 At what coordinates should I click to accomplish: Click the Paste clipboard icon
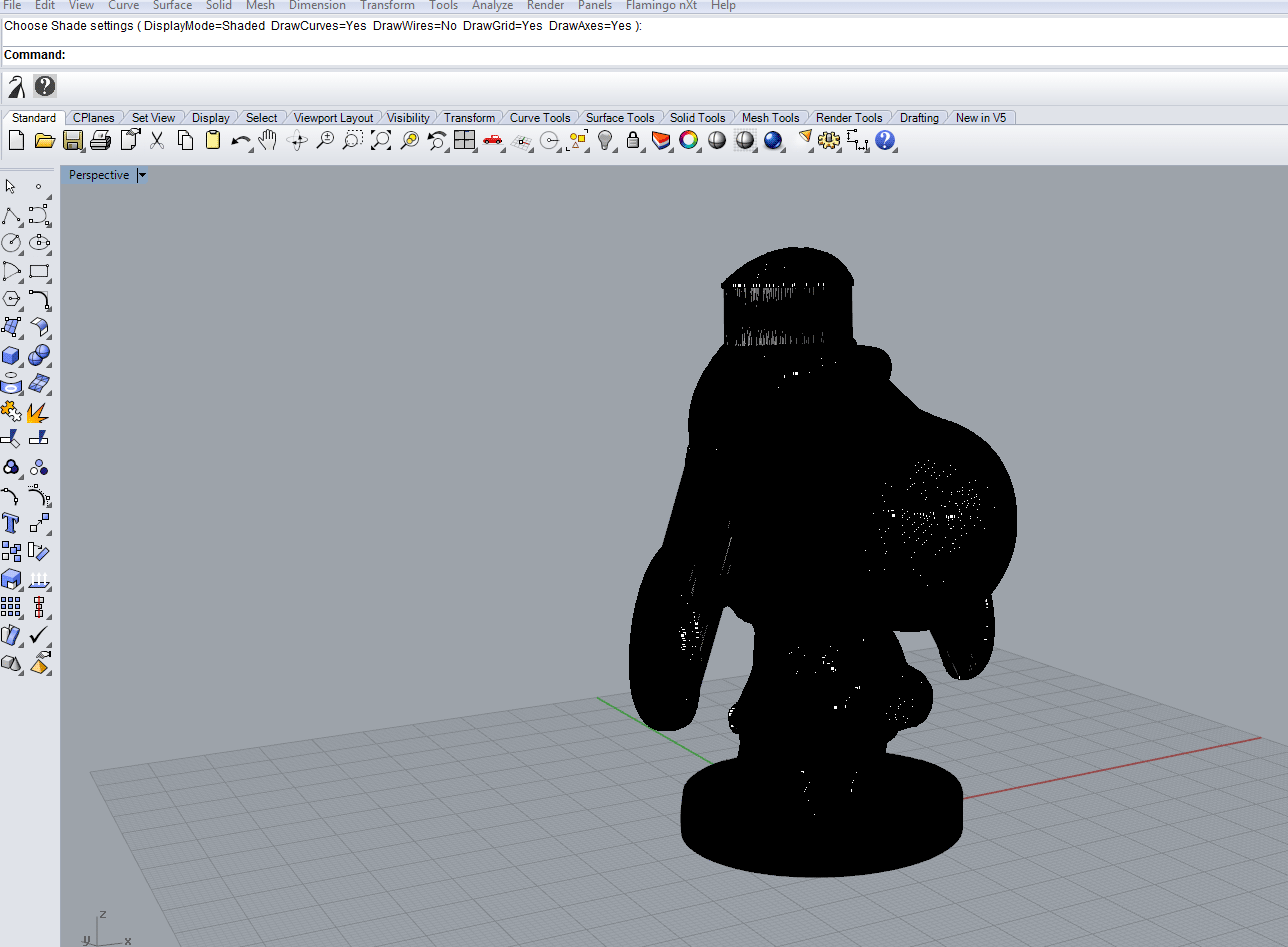212,141
